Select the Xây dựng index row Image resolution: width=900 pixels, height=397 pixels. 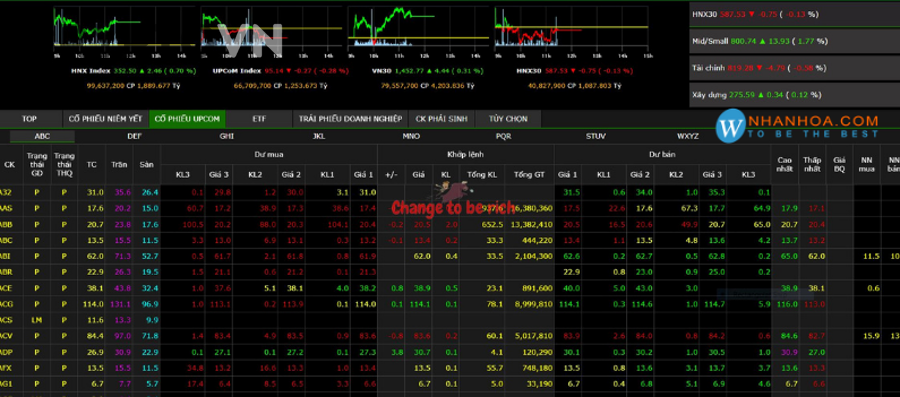794,95
